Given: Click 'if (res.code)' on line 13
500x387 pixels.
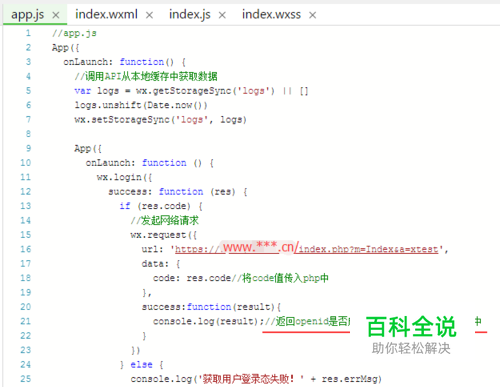Looking at the screenshot, I should click(155, 206).
